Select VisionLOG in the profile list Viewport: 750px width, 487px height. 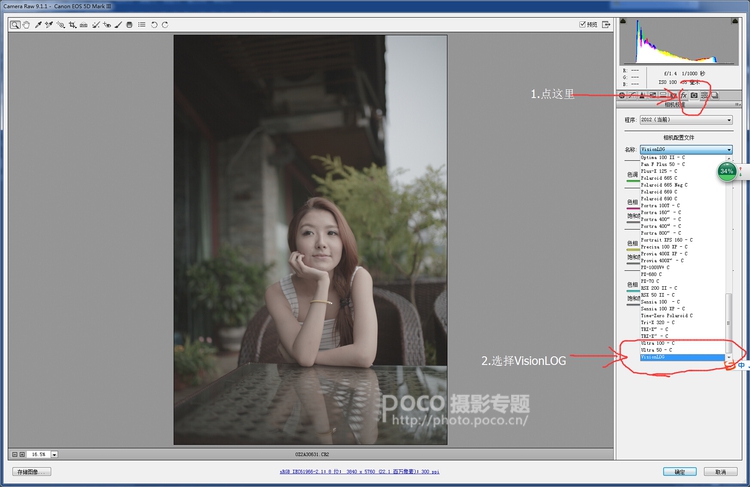(683, 357)
